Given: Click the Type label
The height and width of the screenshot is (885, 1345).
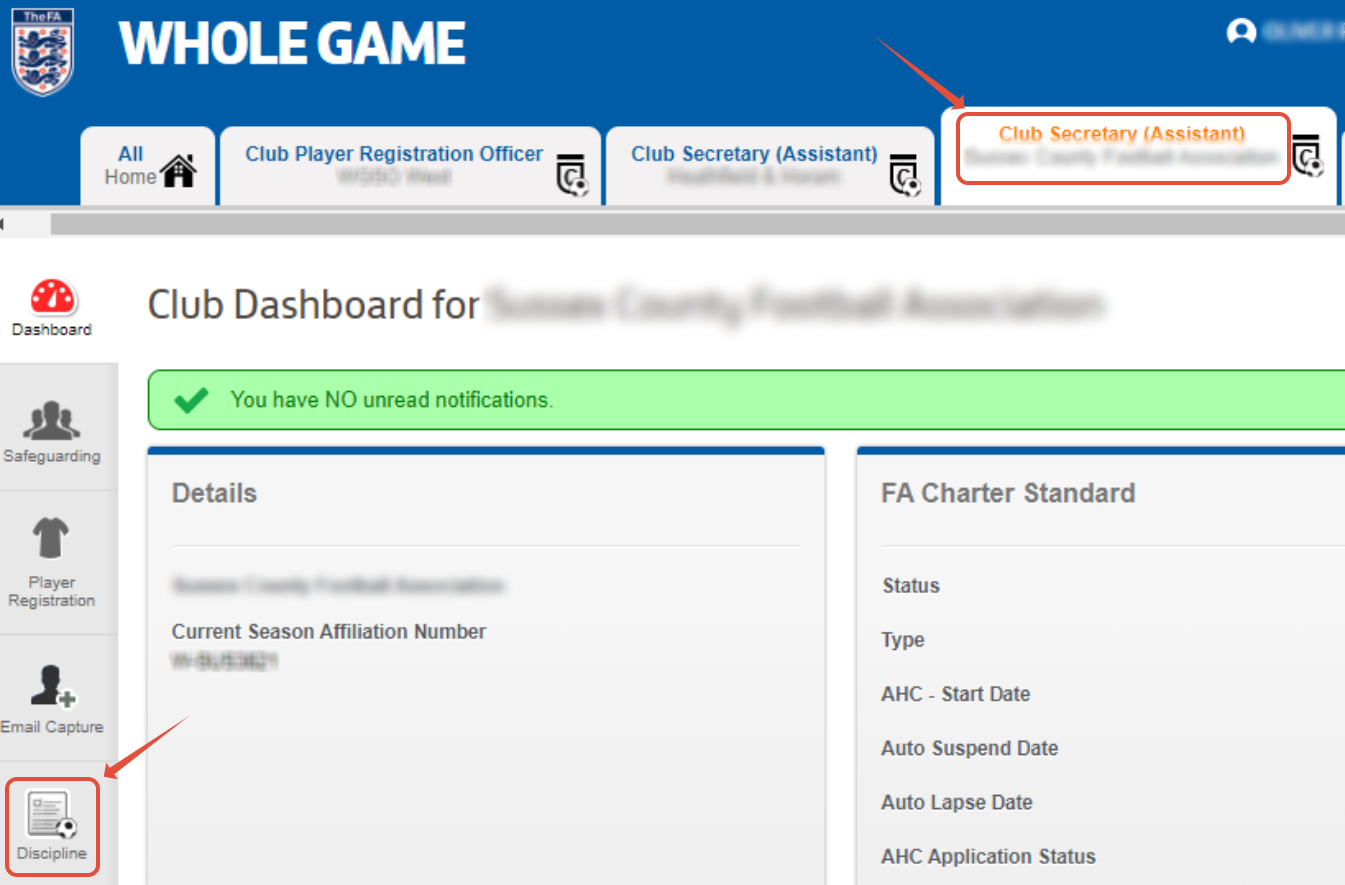Looking at the screenshot, I should [903, 640].
